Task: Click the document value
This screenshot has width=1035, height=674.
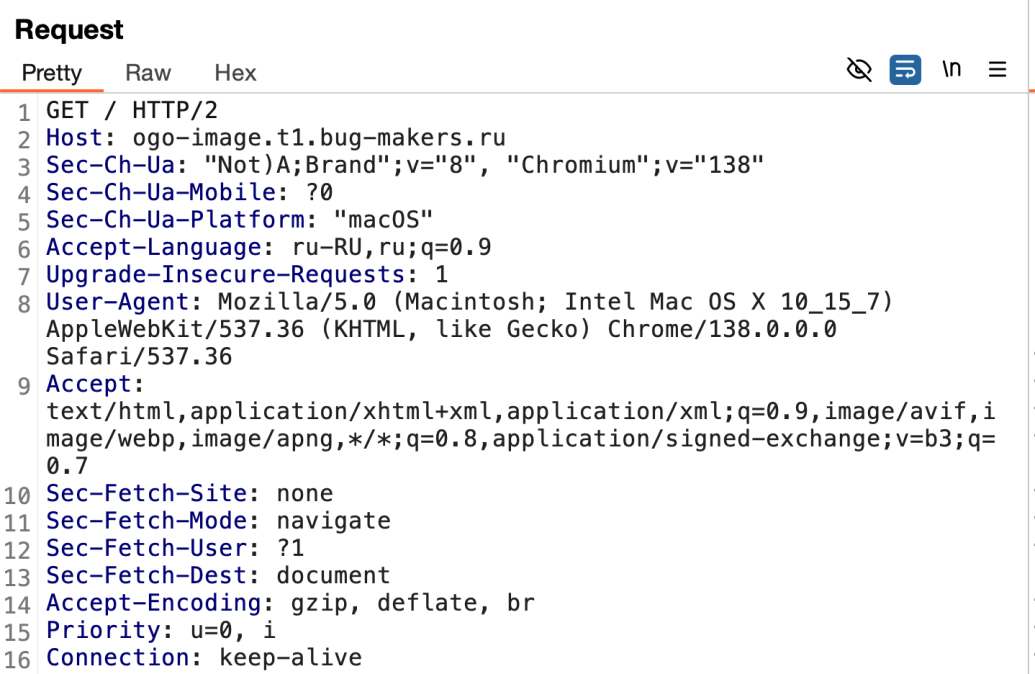Action: [x=333, y=576]
